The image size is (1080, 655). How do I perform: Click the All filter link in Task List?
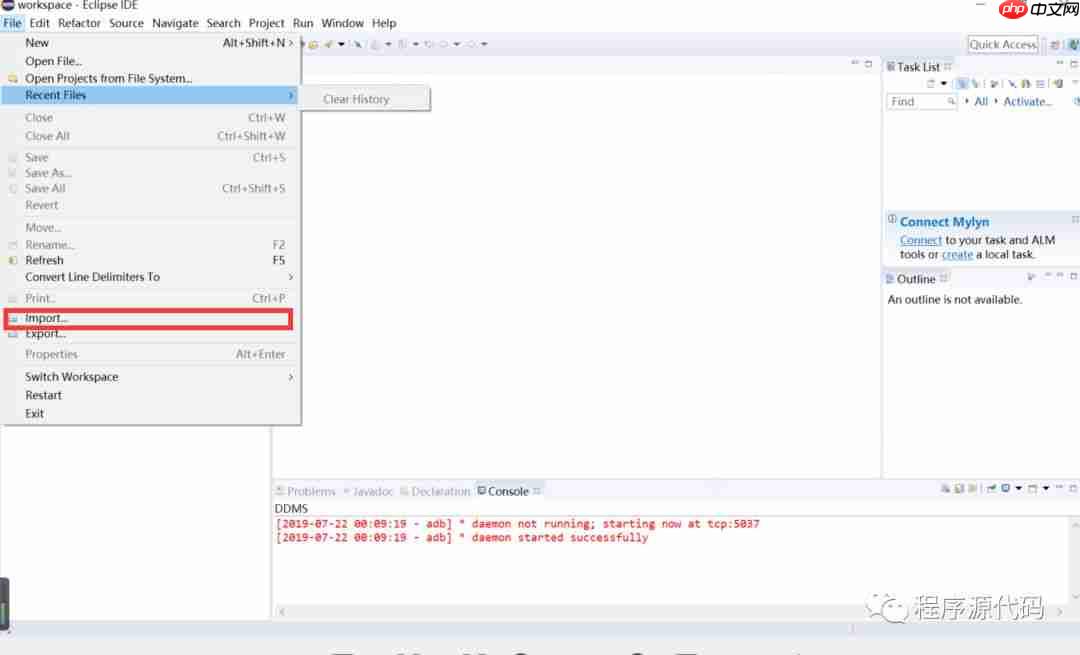981,102
